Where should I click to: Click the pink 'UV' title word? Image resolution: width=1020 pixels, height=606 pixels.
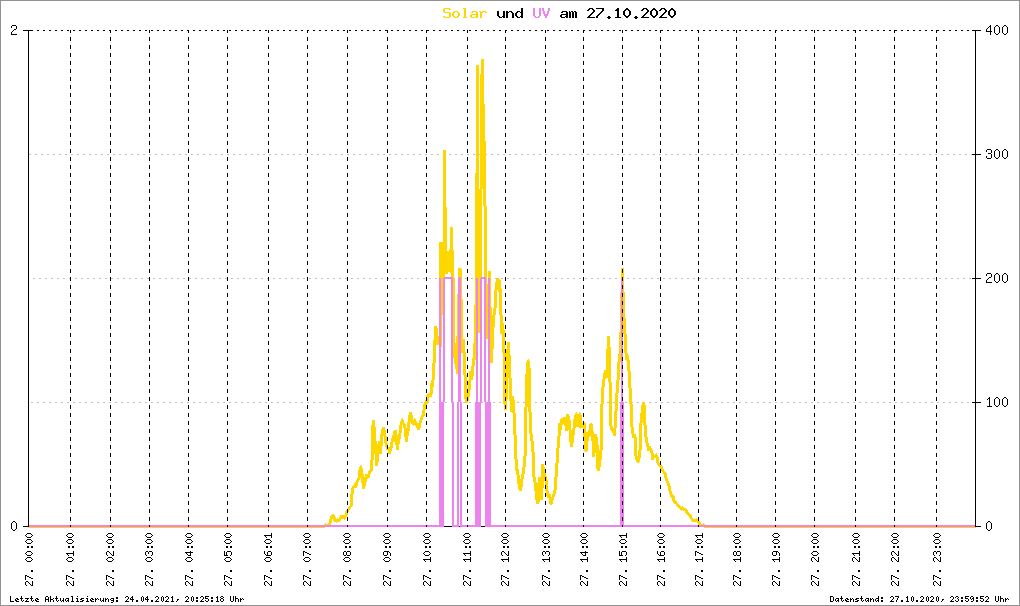click(541, 13)
